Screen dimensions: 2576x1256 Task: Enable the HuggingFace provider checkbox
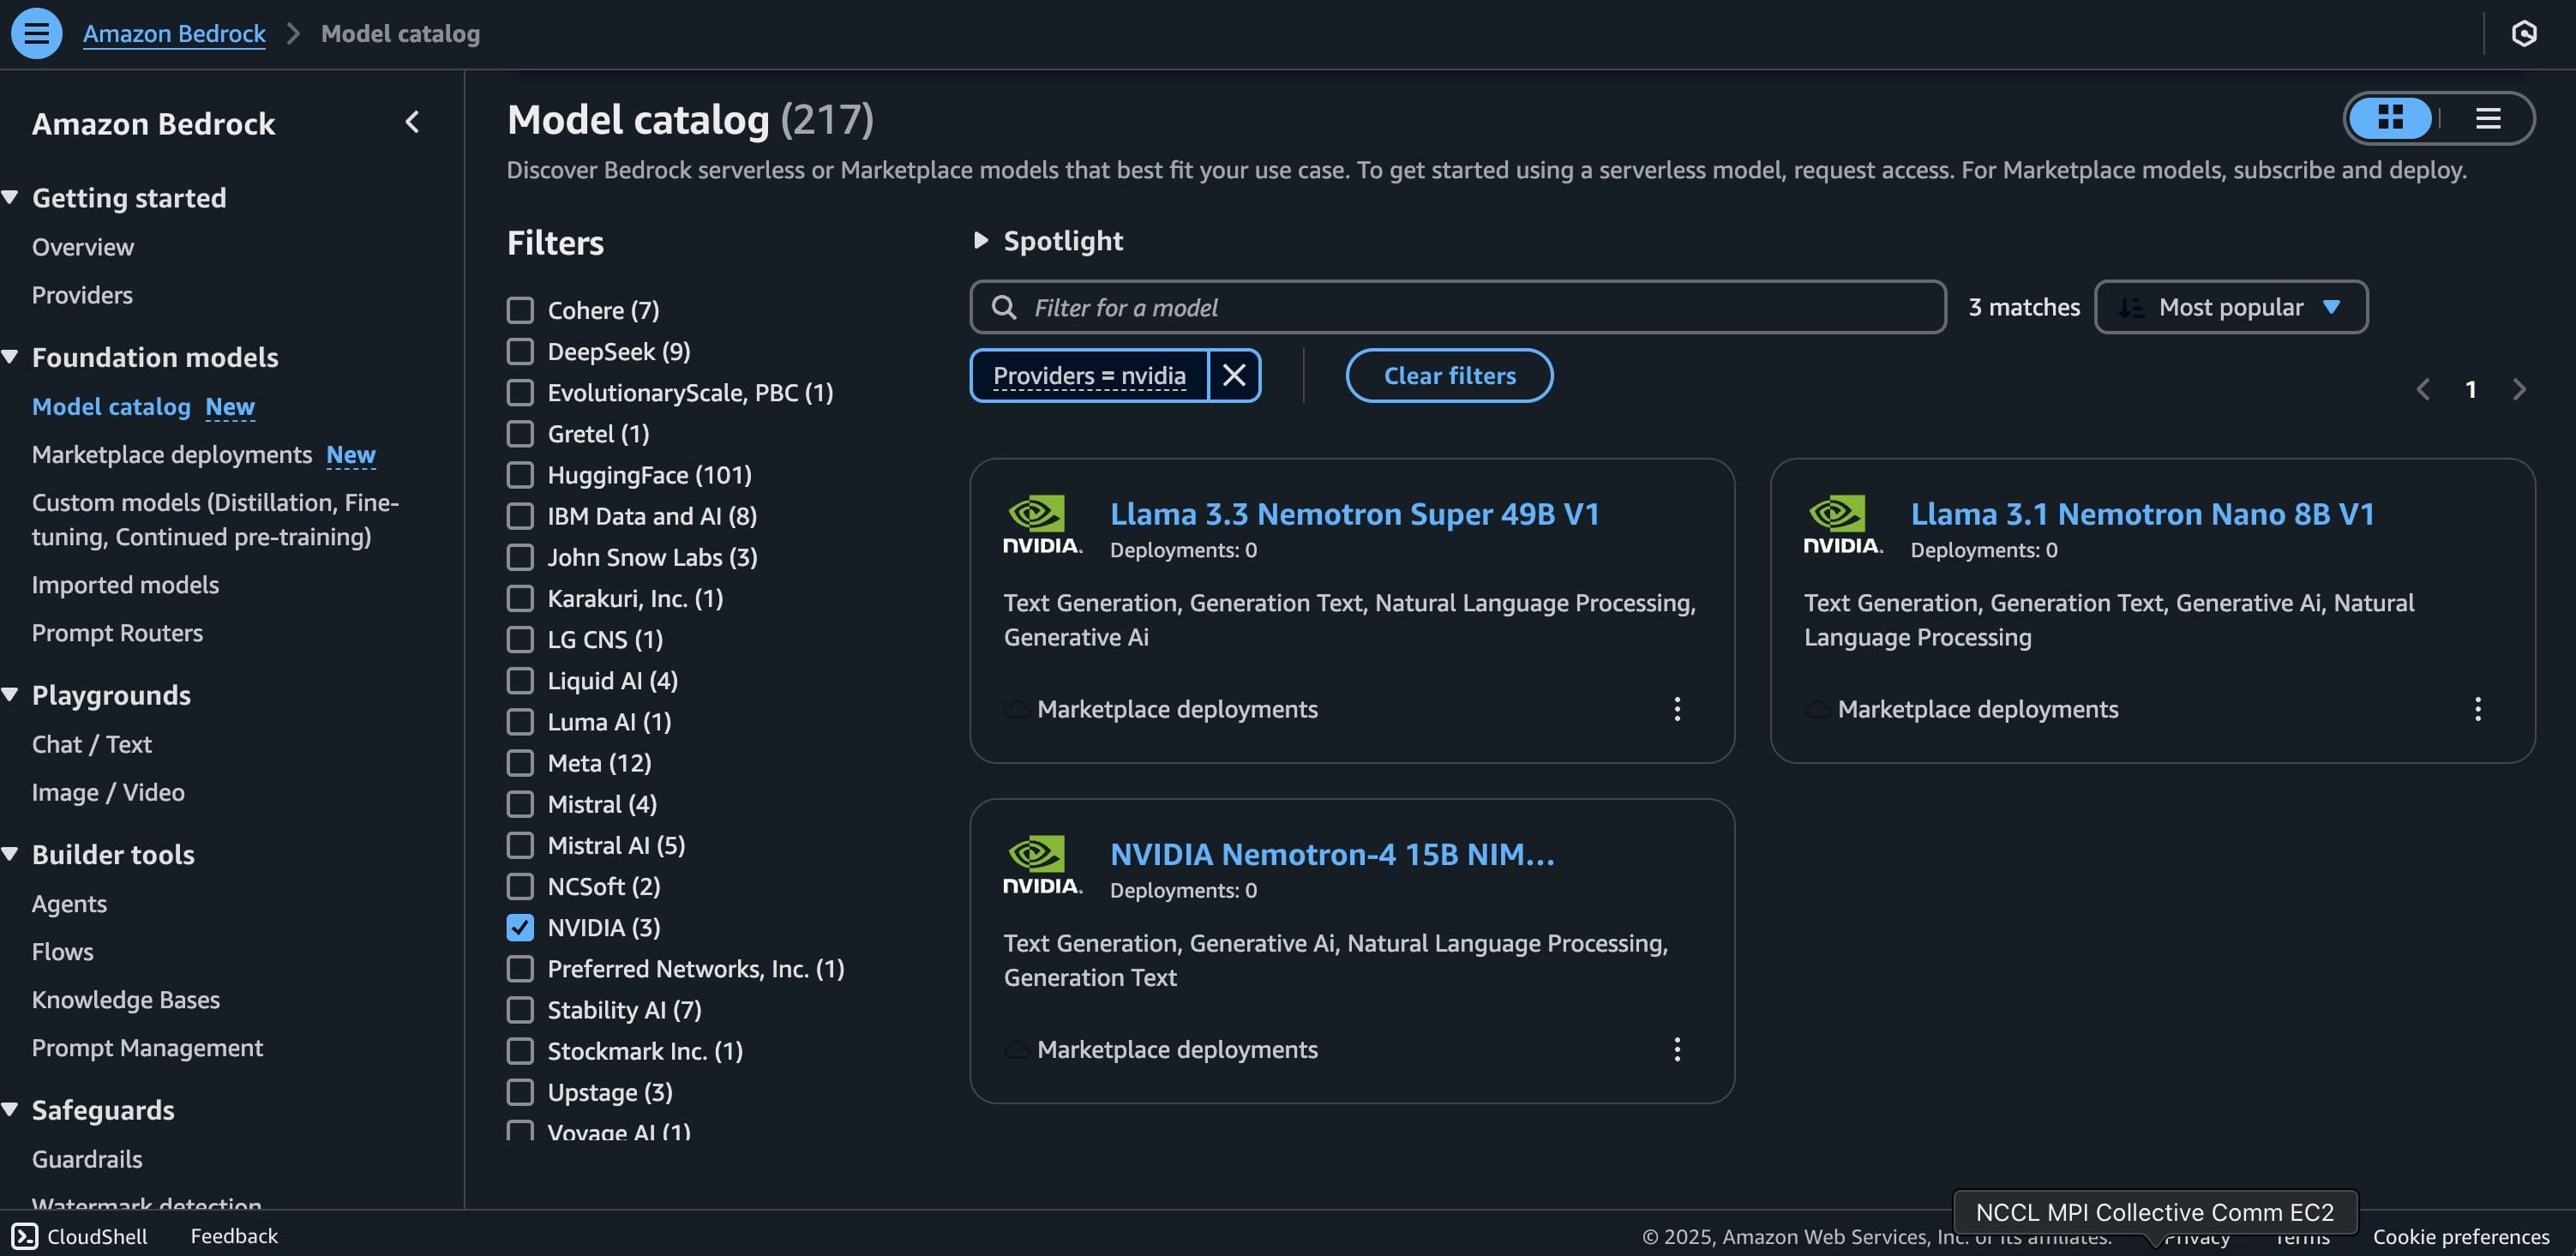[520, 475]
